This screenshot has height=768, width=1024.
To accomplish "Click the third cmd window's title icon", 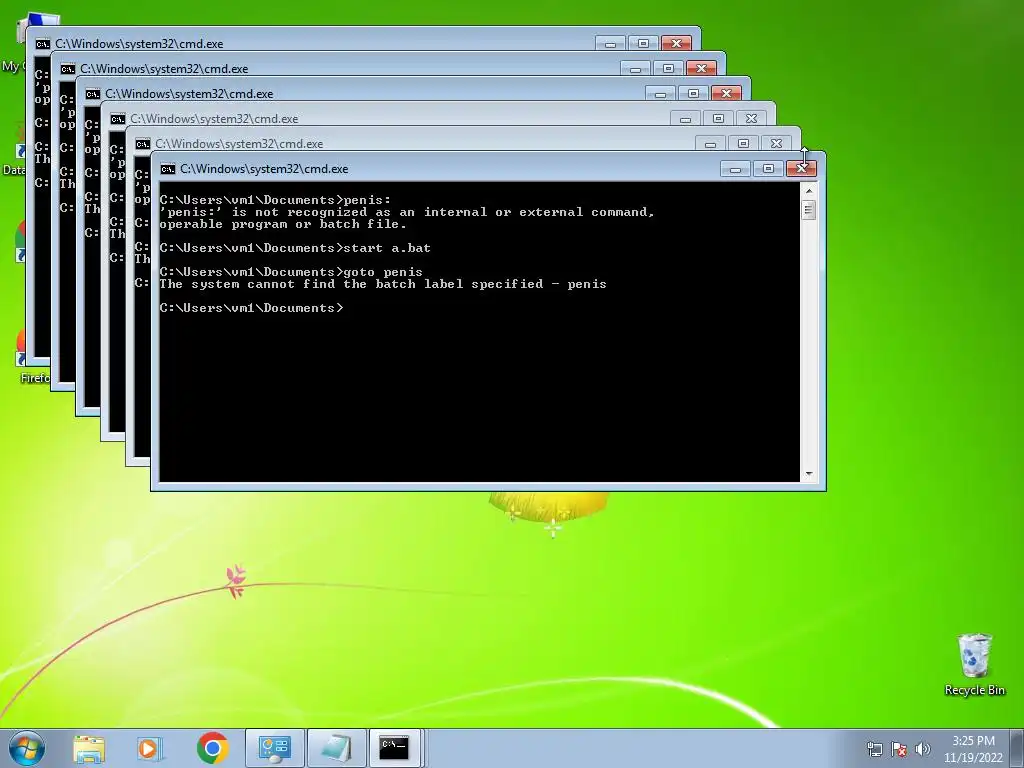I will coord(93,94).
